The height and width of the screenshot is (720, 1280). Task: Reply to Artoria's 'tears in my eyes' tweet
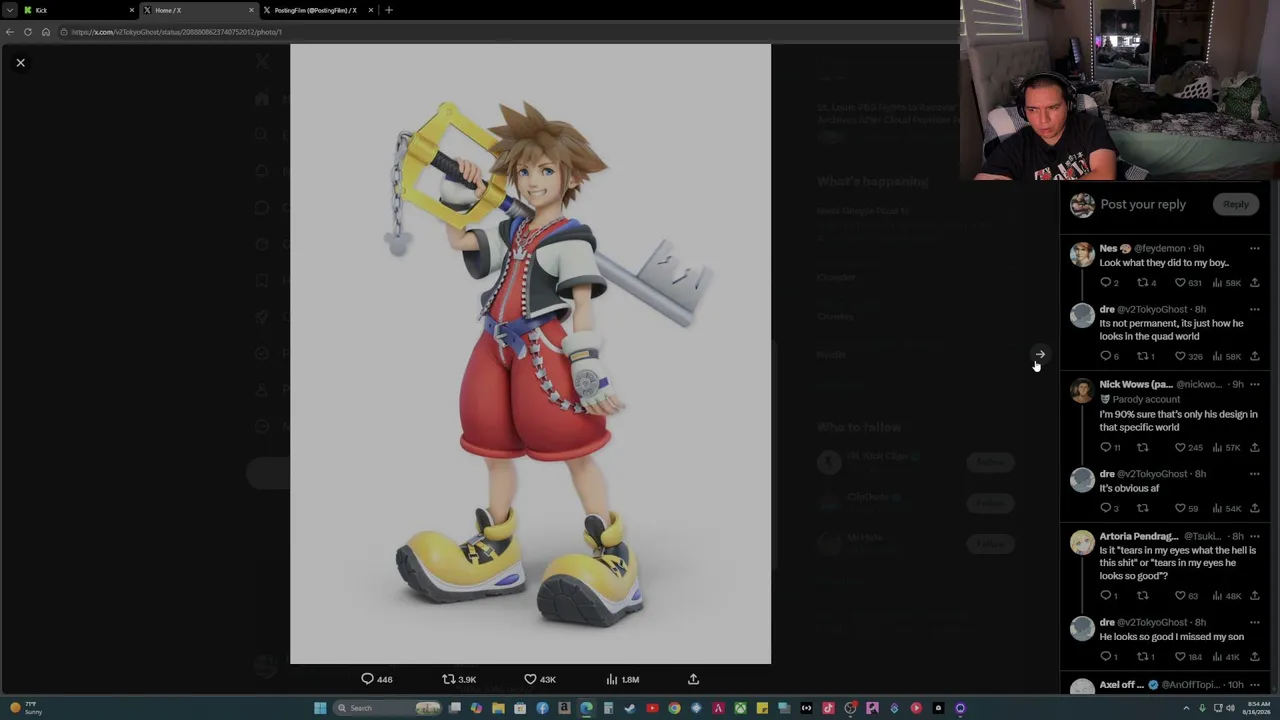[x=1109, y=596]
